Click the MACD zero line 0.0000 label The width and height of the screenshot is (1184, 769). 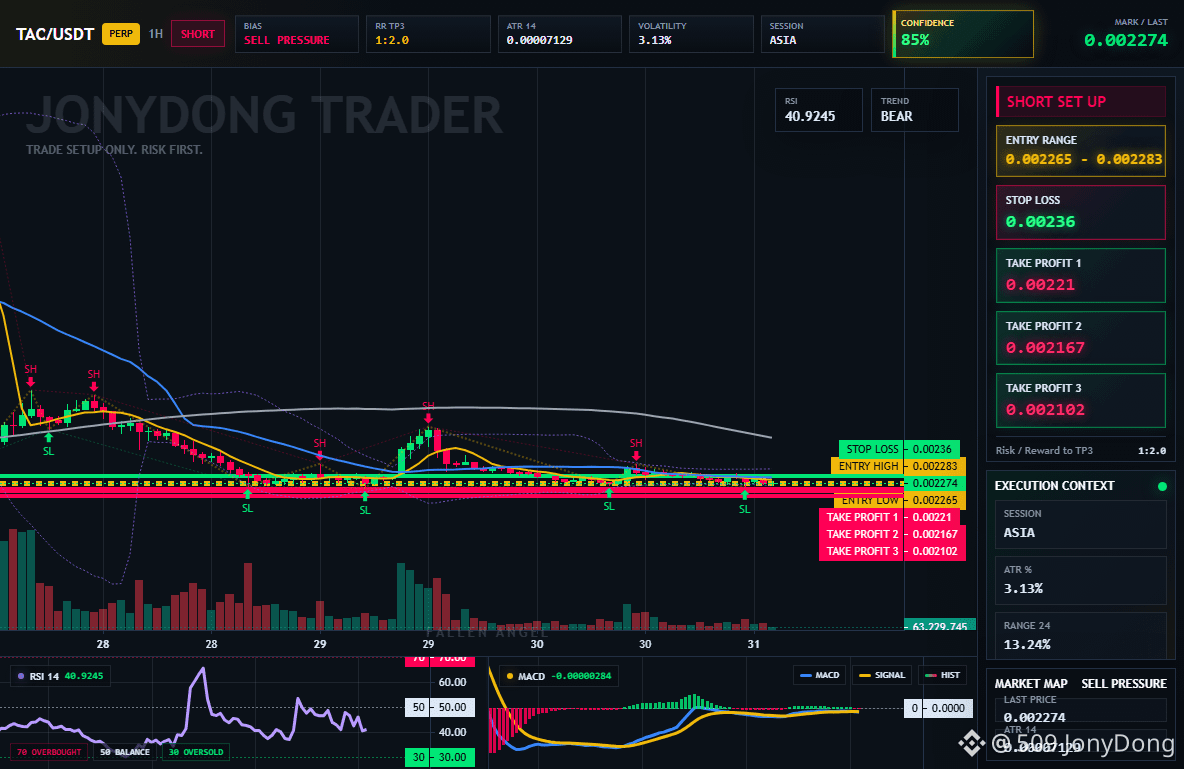coord(939,708)
